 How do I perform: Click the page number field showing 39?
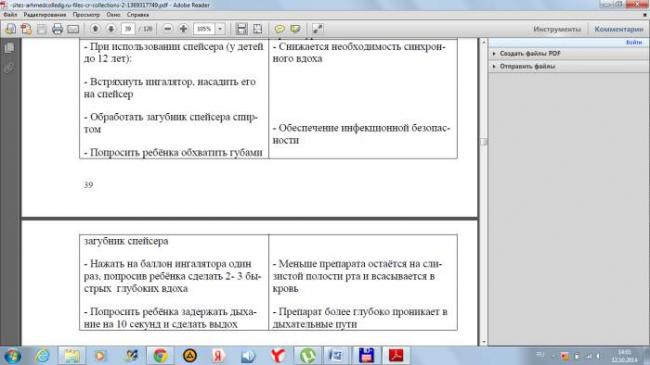click(128, 29)
